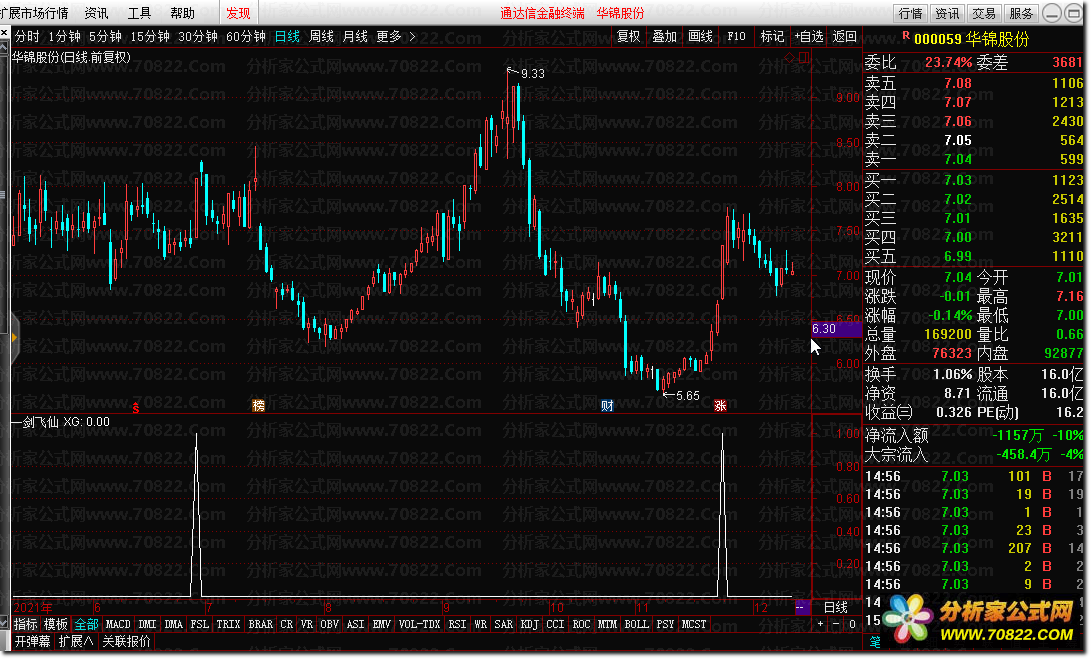Switch the indicator to OBV
This screenshot has width=1092, height=659.
click(329, 624)
